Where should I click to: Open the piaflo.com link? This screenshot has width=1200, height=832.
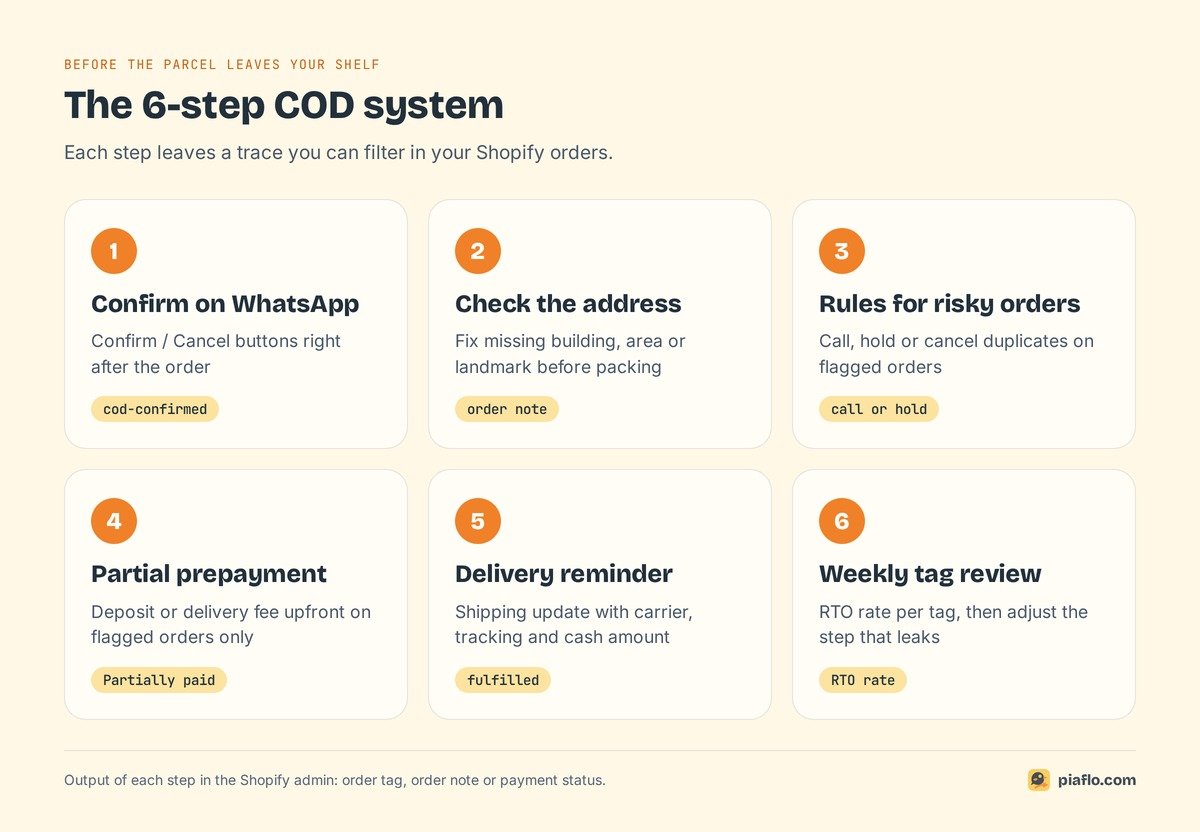1096,780
